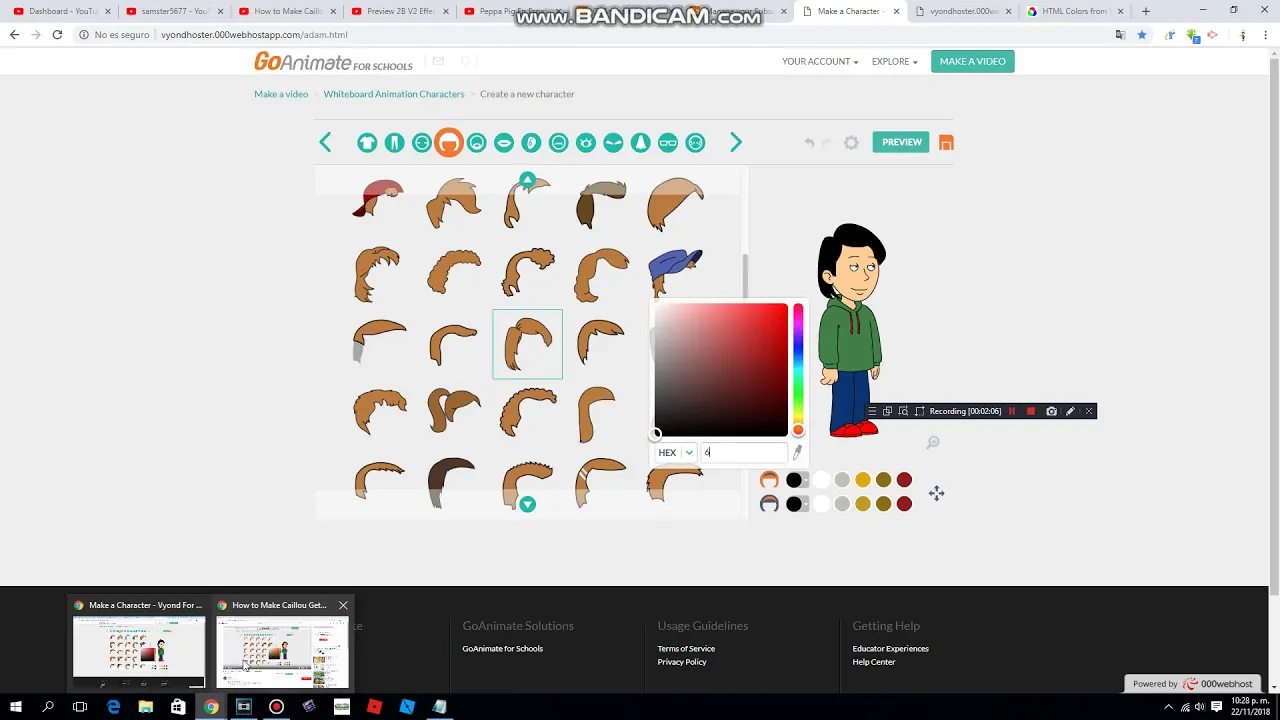
Task: Select the eyes category icon
Action: pyautogui.click(x=586, y=143)
